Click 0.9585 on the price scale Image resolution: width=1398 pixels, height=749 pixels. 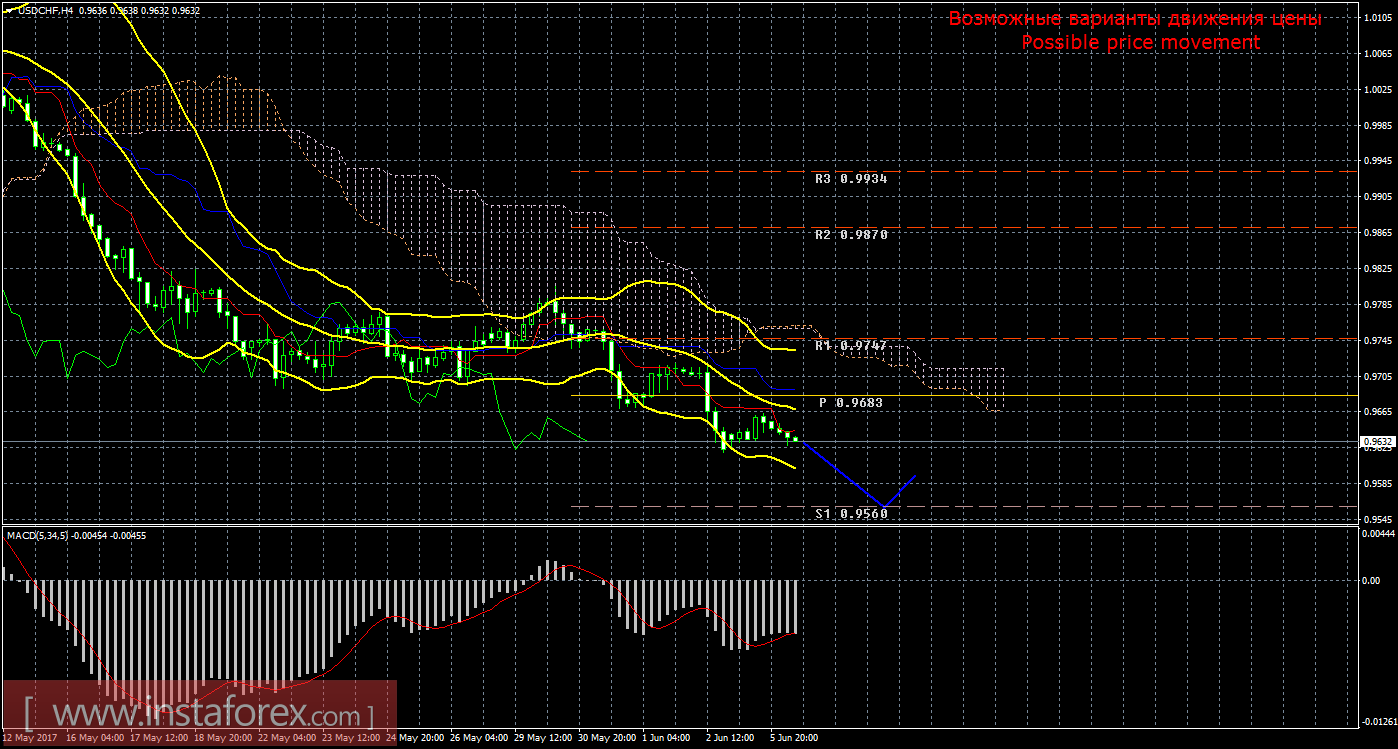coord(1376,484)
